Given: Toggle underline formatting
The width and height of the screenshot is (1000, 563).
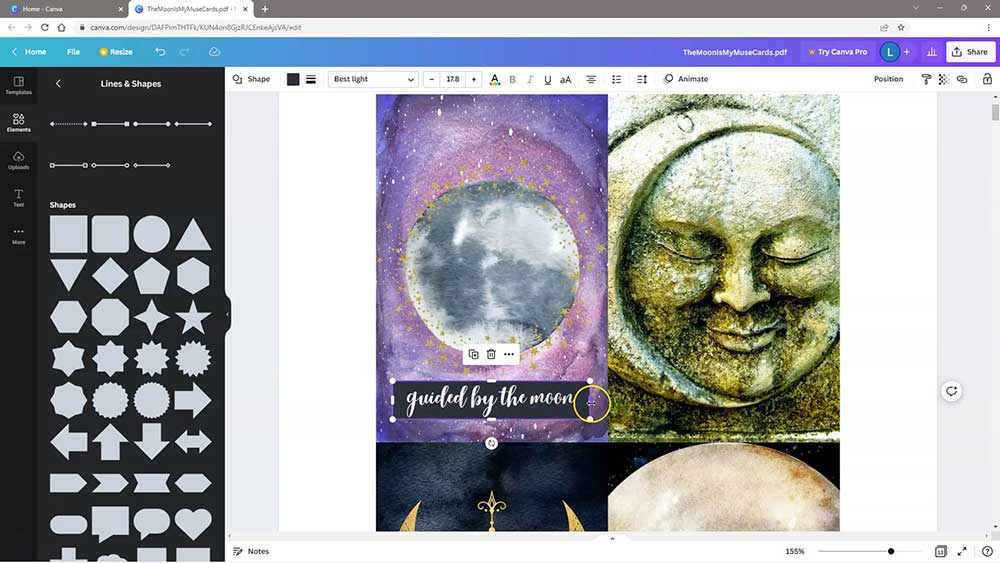Looking at the screenshot, I should (x=547, y=79).
